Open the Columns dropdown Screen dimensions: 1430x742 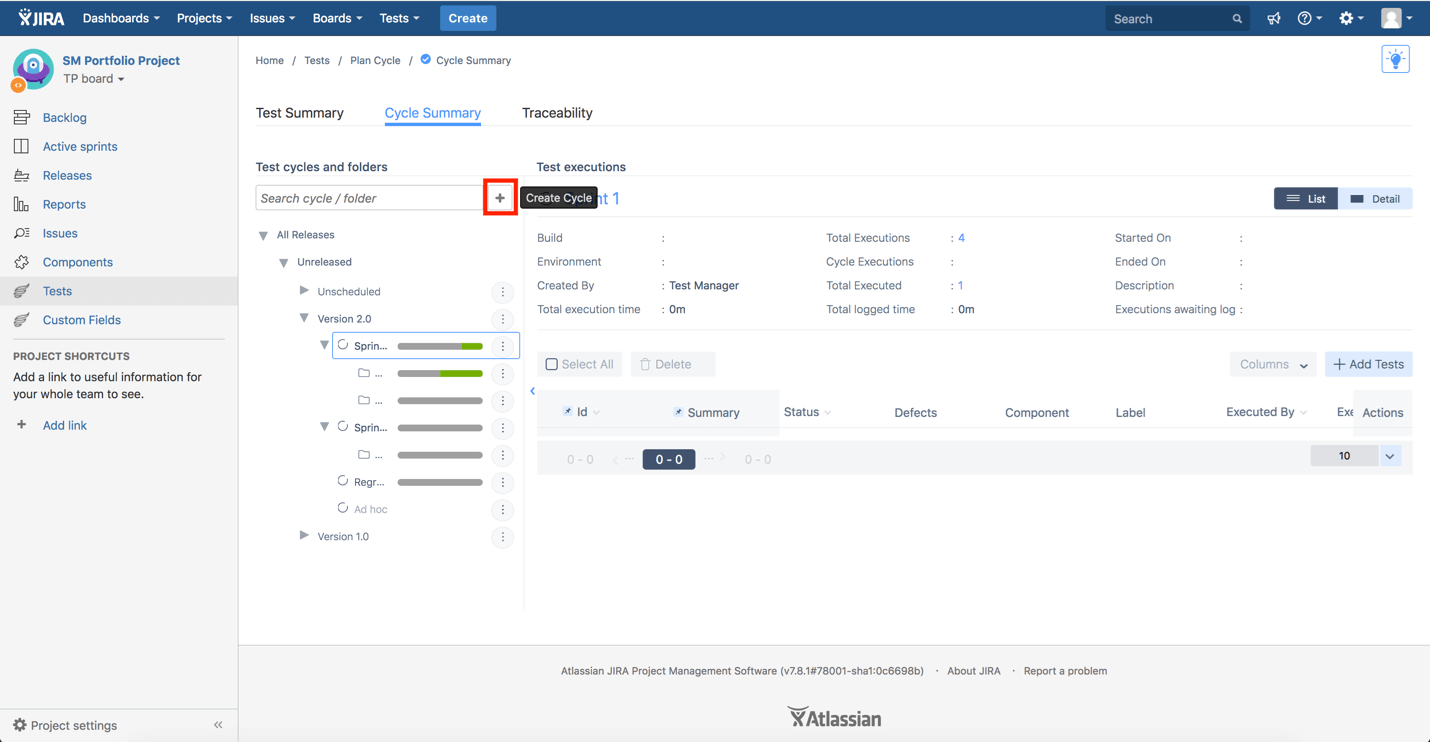click(x=1272, y=364)
